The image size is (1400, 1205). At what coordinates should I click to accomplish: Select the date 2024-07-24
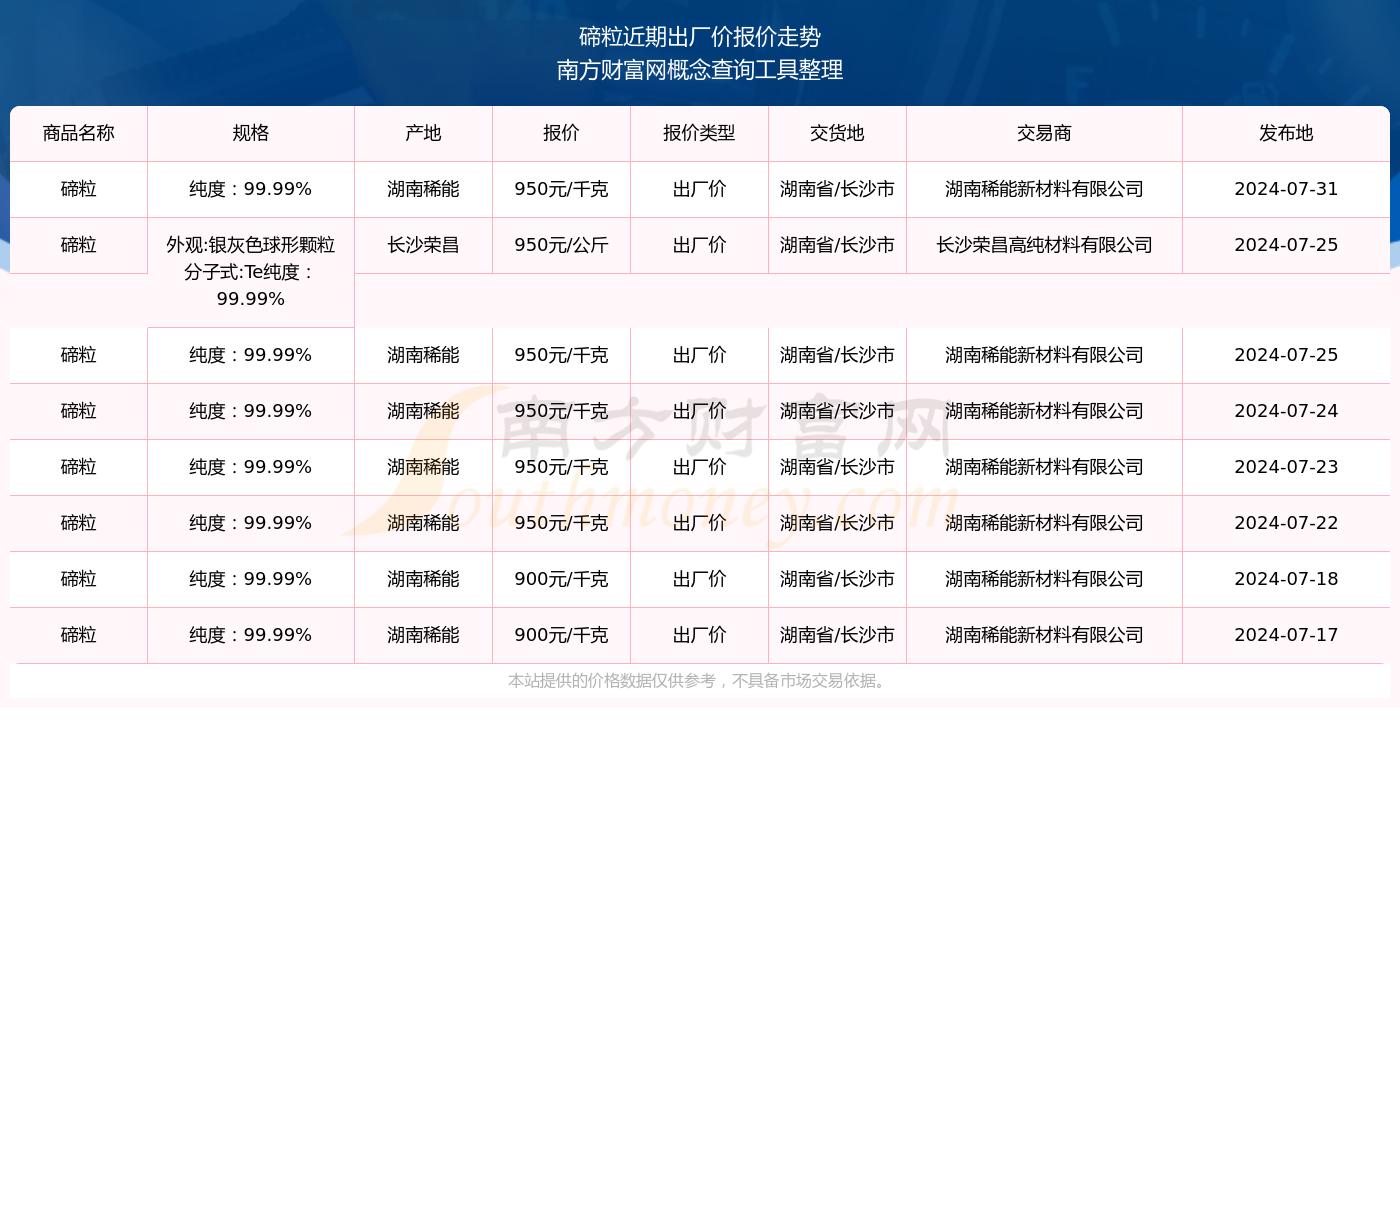tap(1286, 411)
